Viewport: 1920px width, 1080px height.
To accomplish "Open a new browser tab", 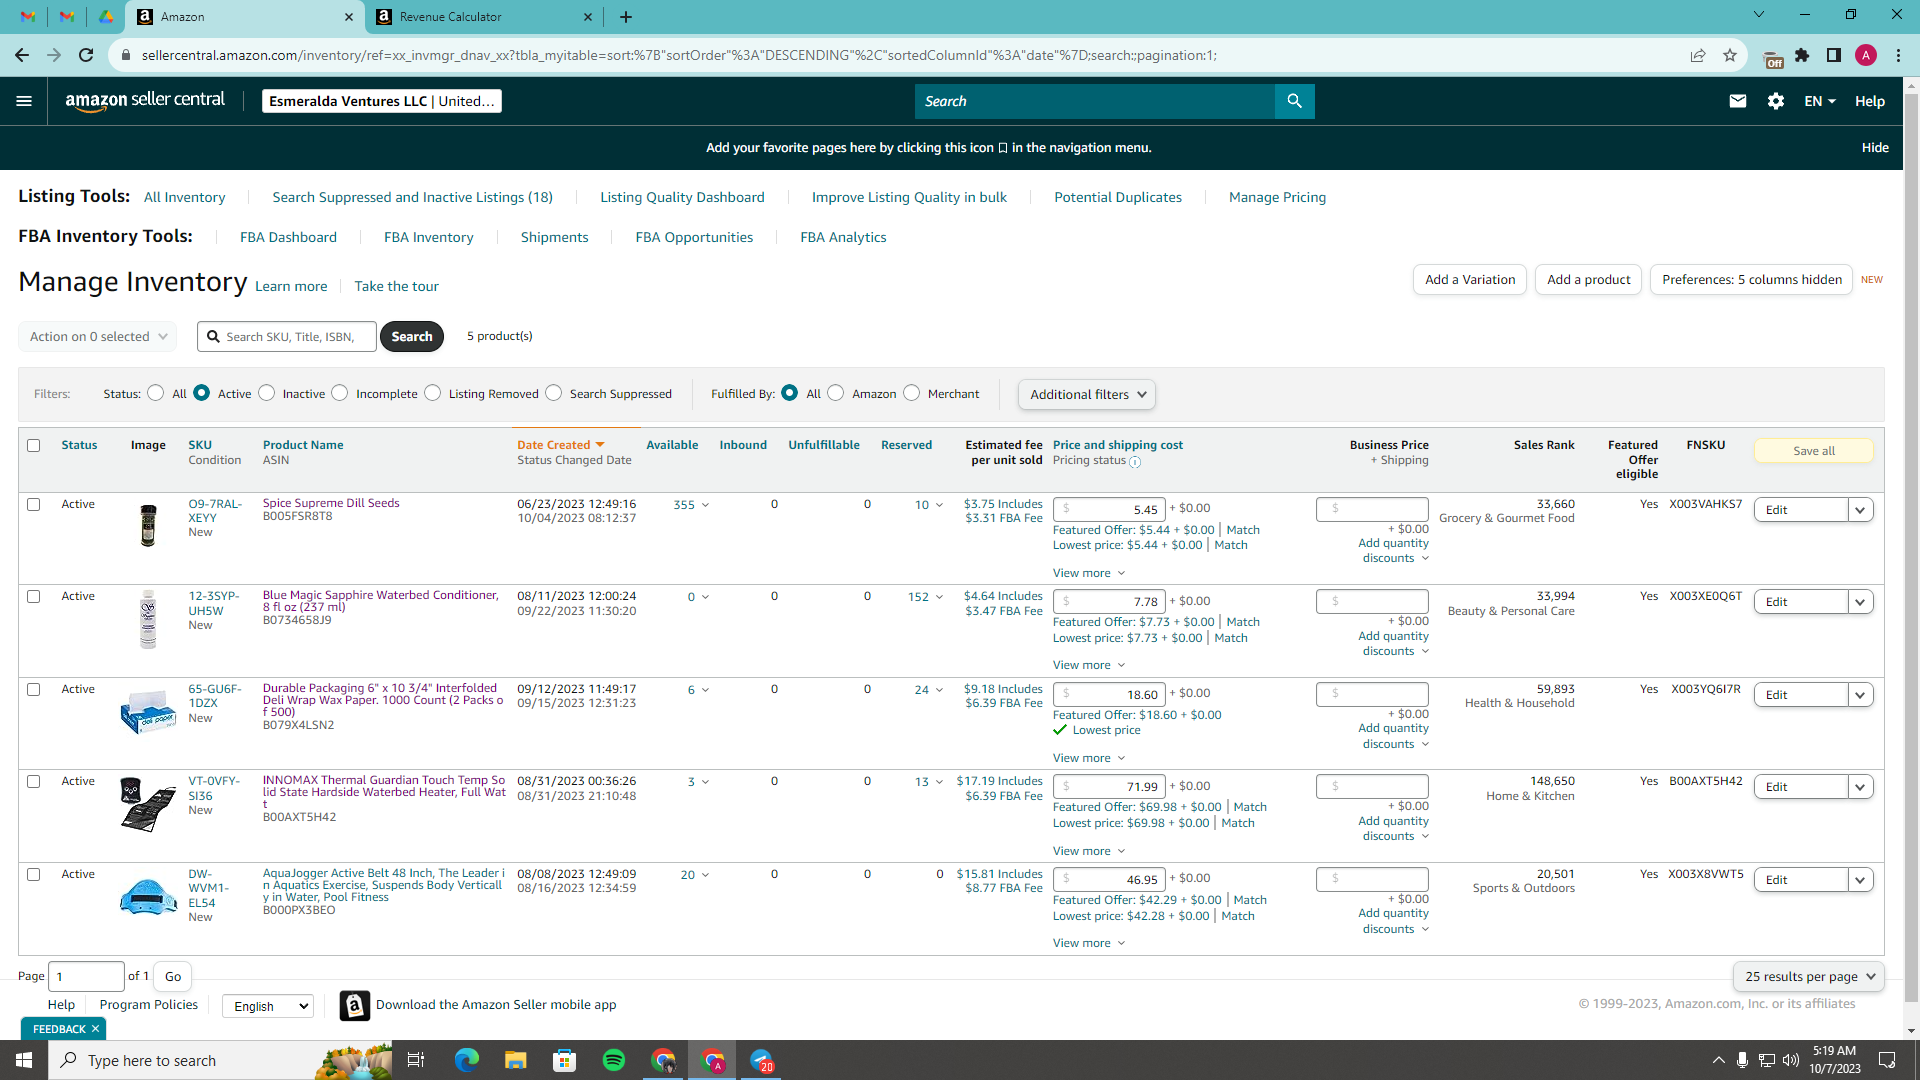I will click(626, 17).
